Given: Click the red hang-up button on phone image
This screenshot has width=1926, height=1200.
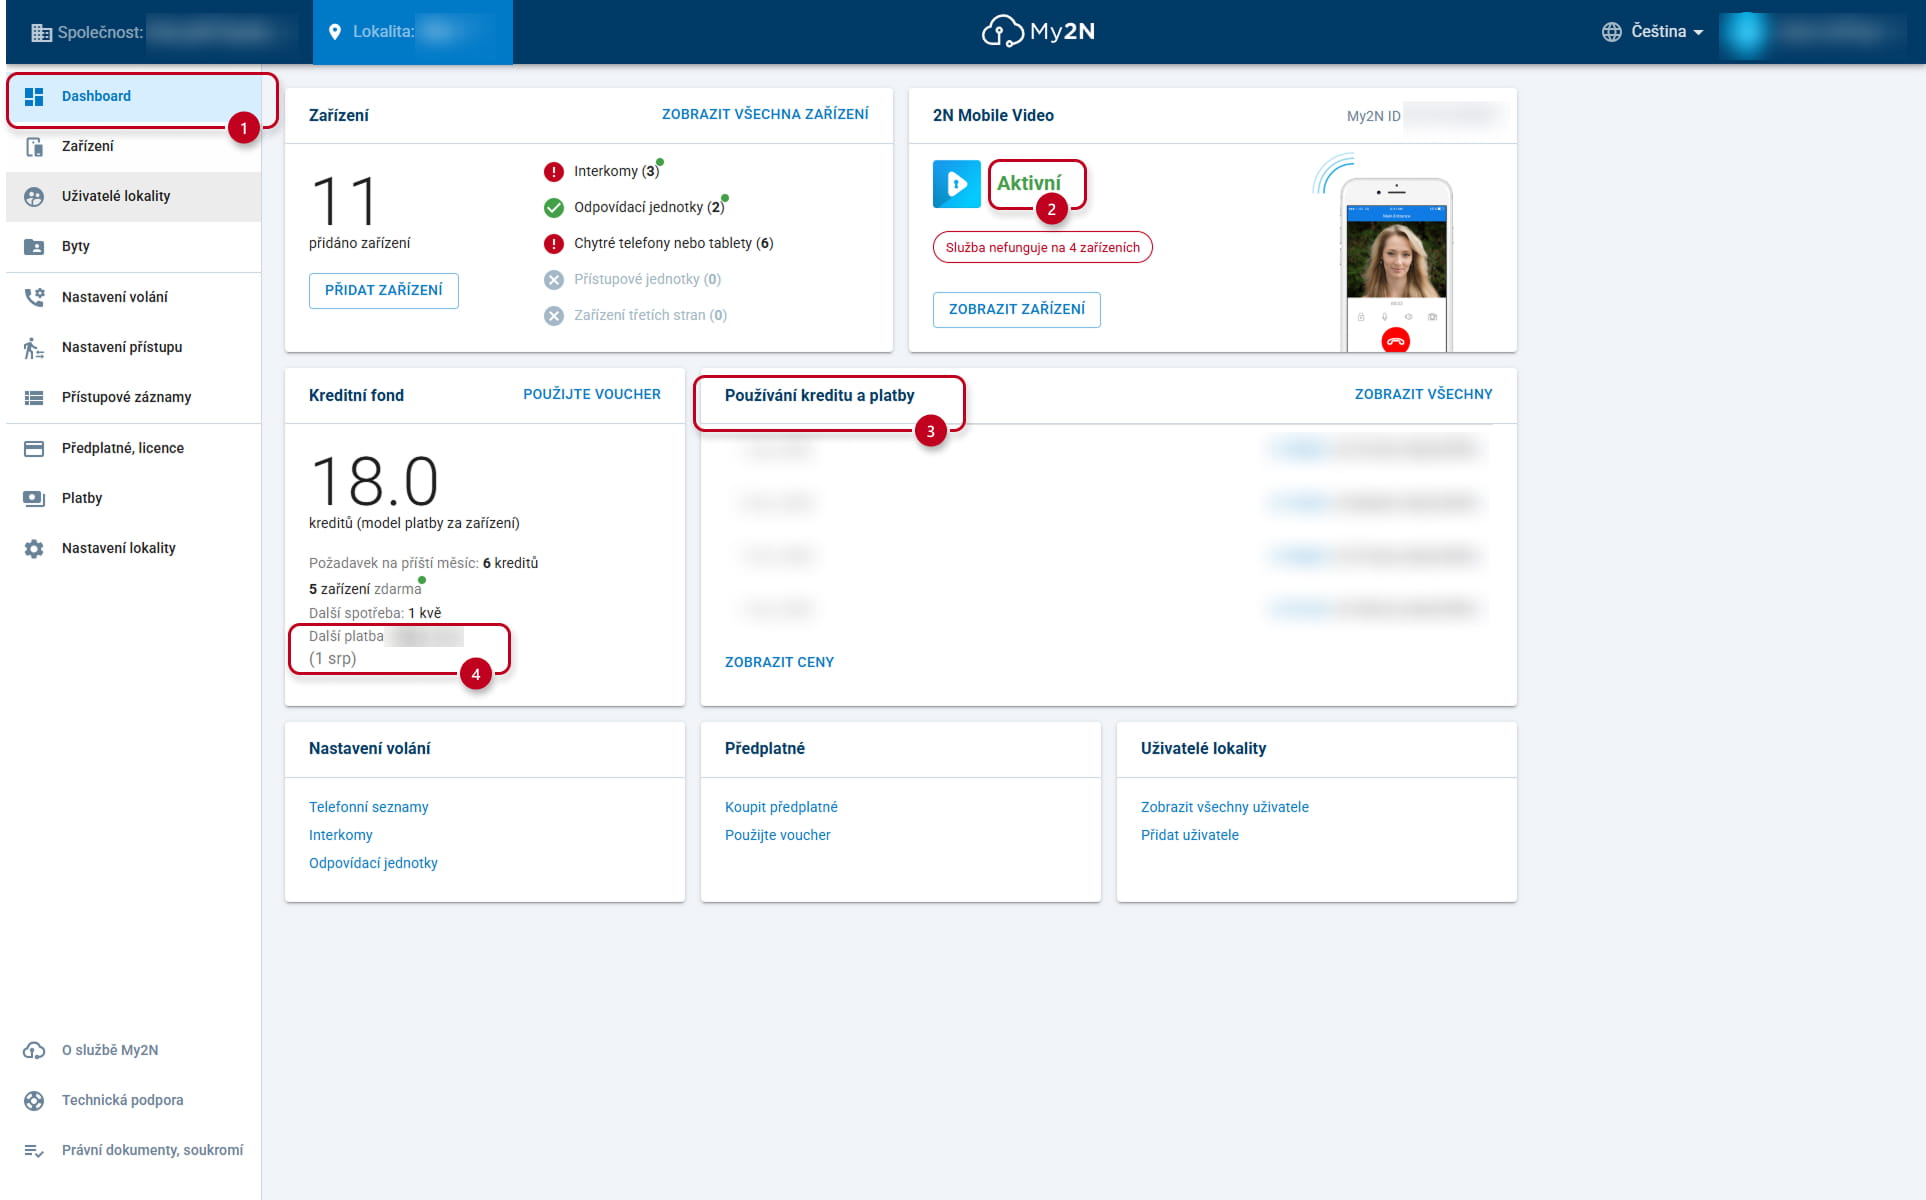Looking at the screenshot, I should click(1395, 341).
